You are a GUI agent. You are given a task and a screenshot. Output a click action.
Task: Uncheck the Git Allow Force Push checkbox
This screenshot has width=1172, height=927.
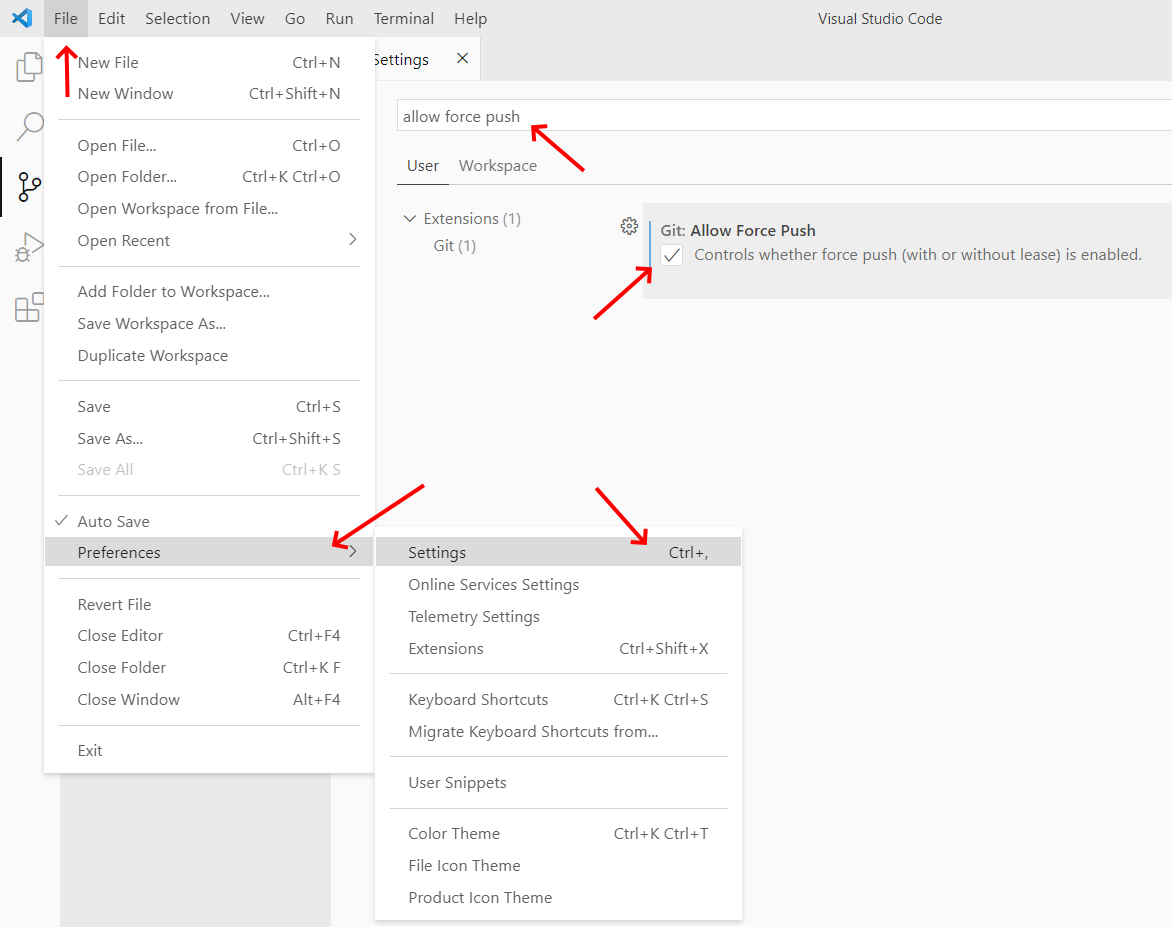672,255
